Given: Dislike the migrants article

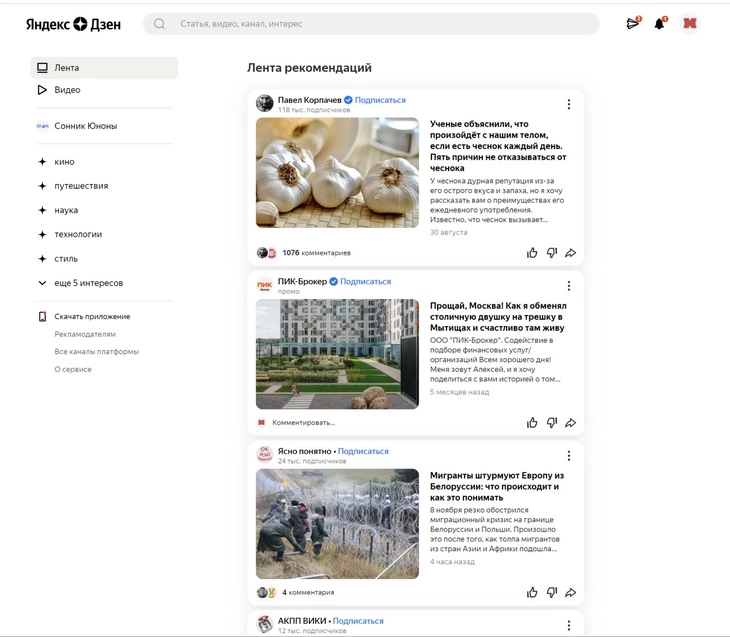Looking at the screenshot, I should point(552,592).
